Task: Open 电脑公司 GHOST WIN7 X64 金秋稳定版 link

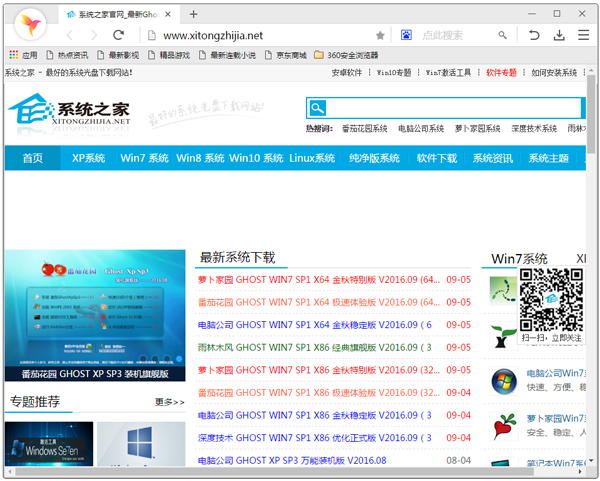Action: tap(315, 325)
